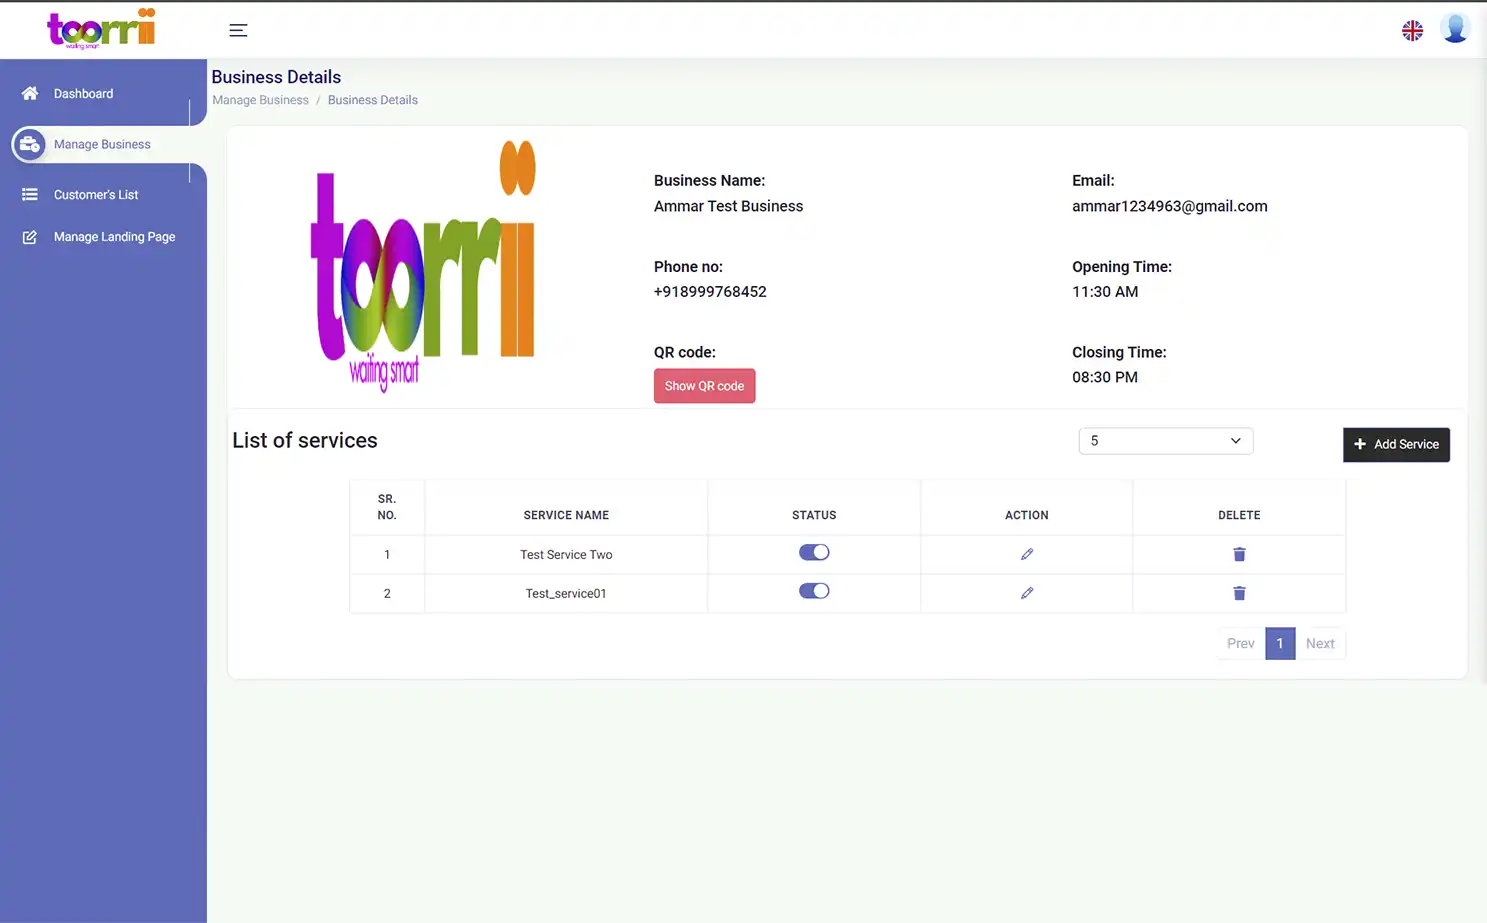Screen dimensions: 1487x923
Task: Open the services per-page dropdown
Action: 1165,440
